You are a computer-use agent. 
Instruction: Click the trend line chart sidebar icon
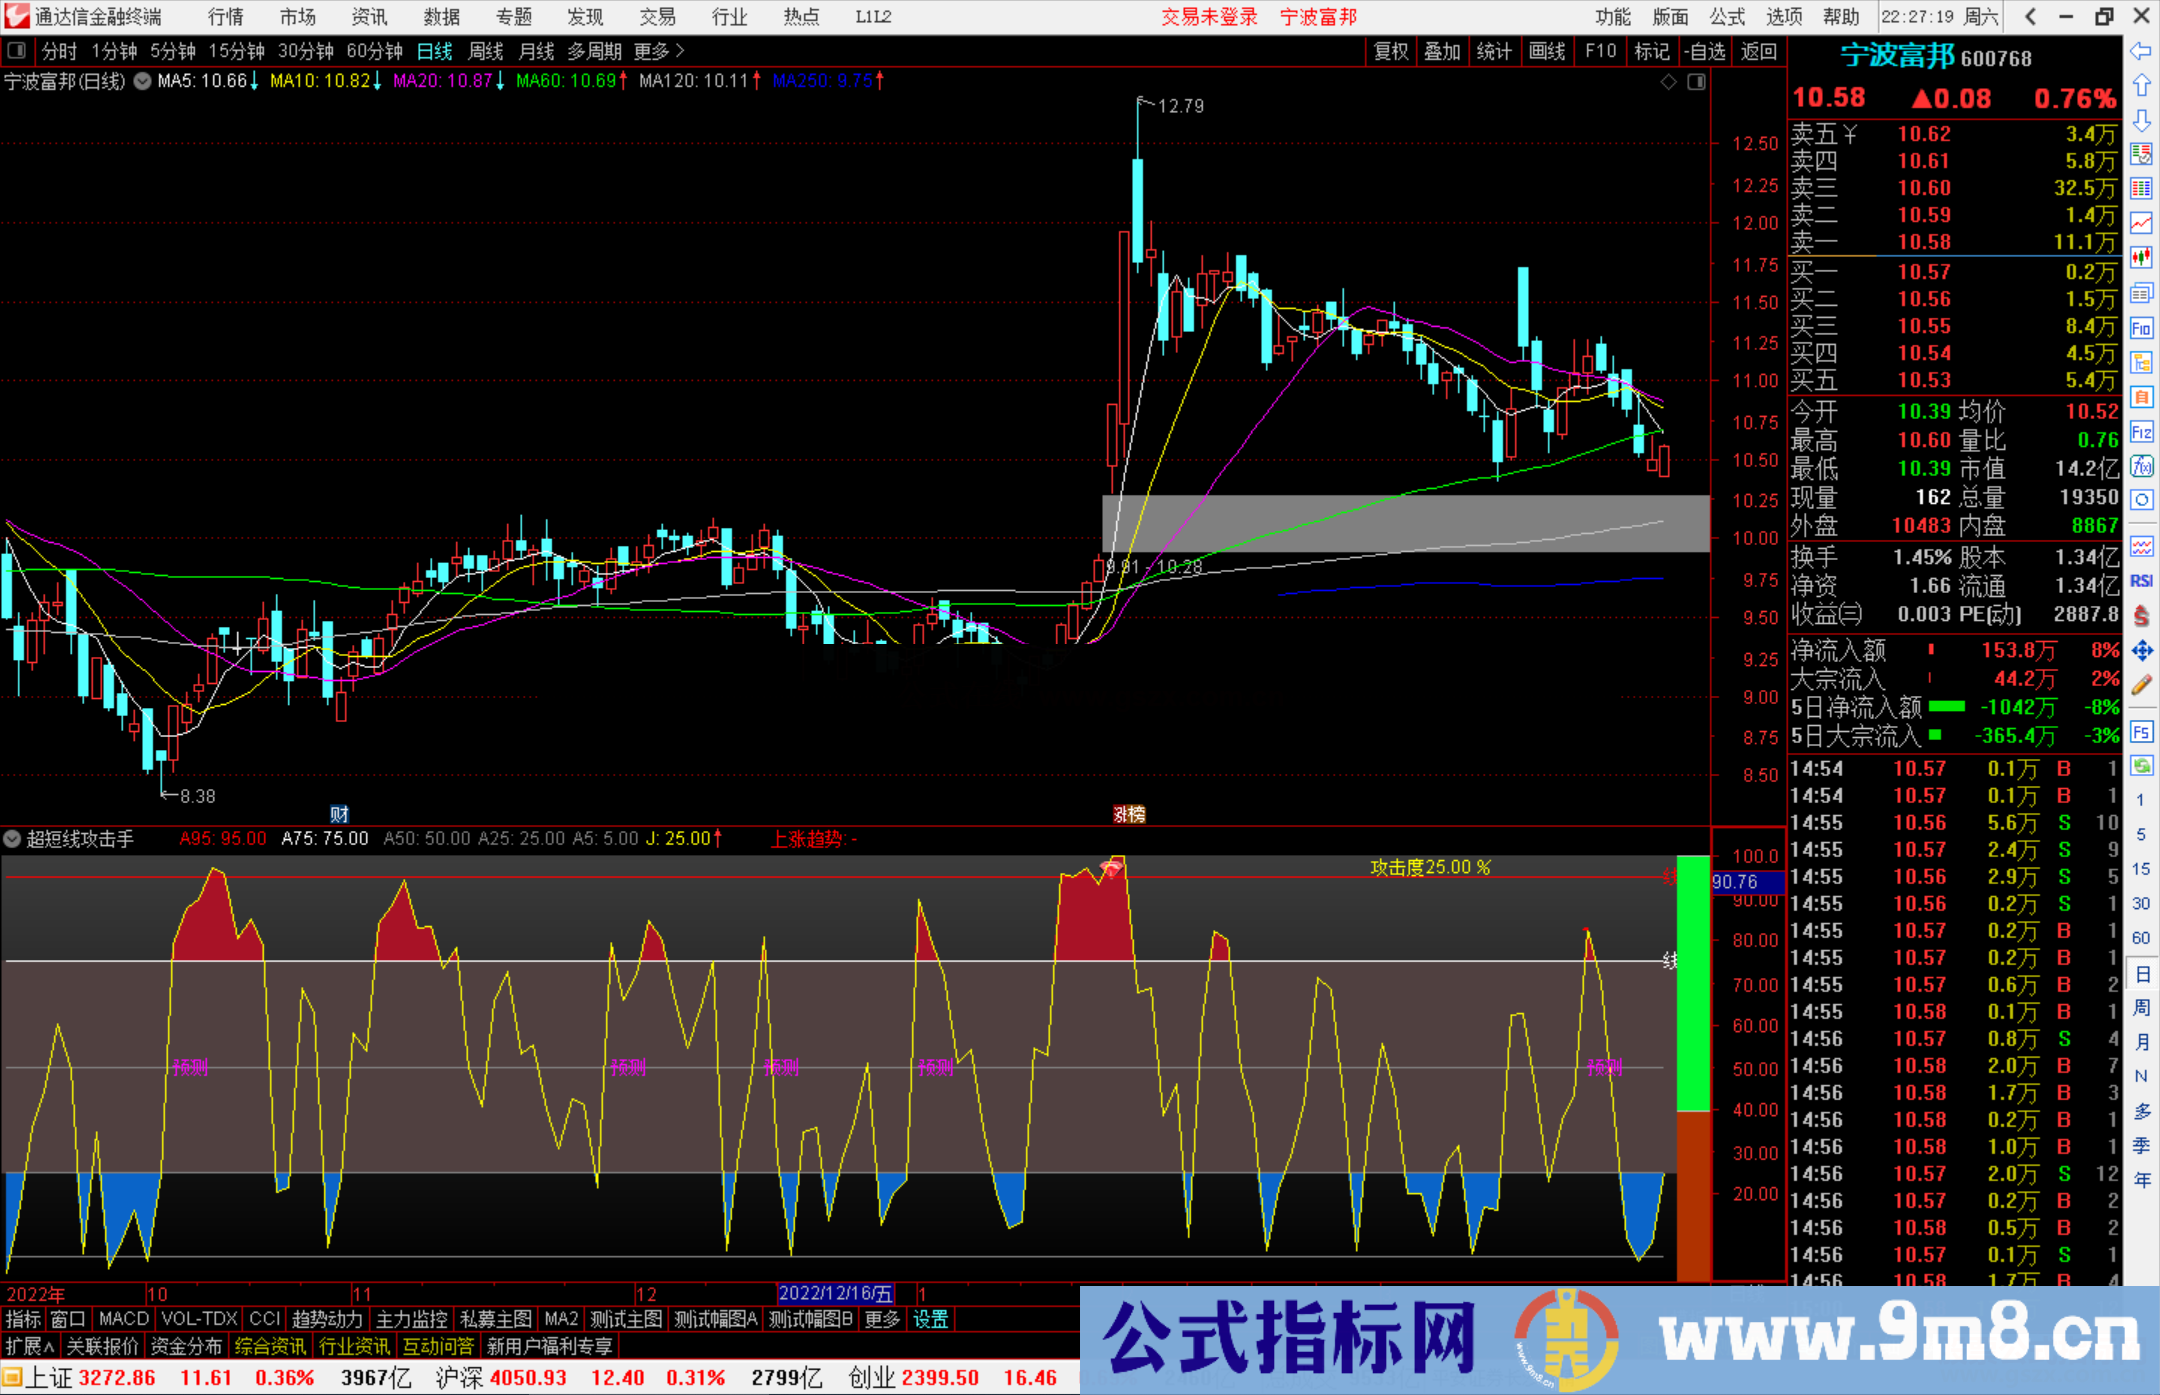click(x=2142, y=222)
